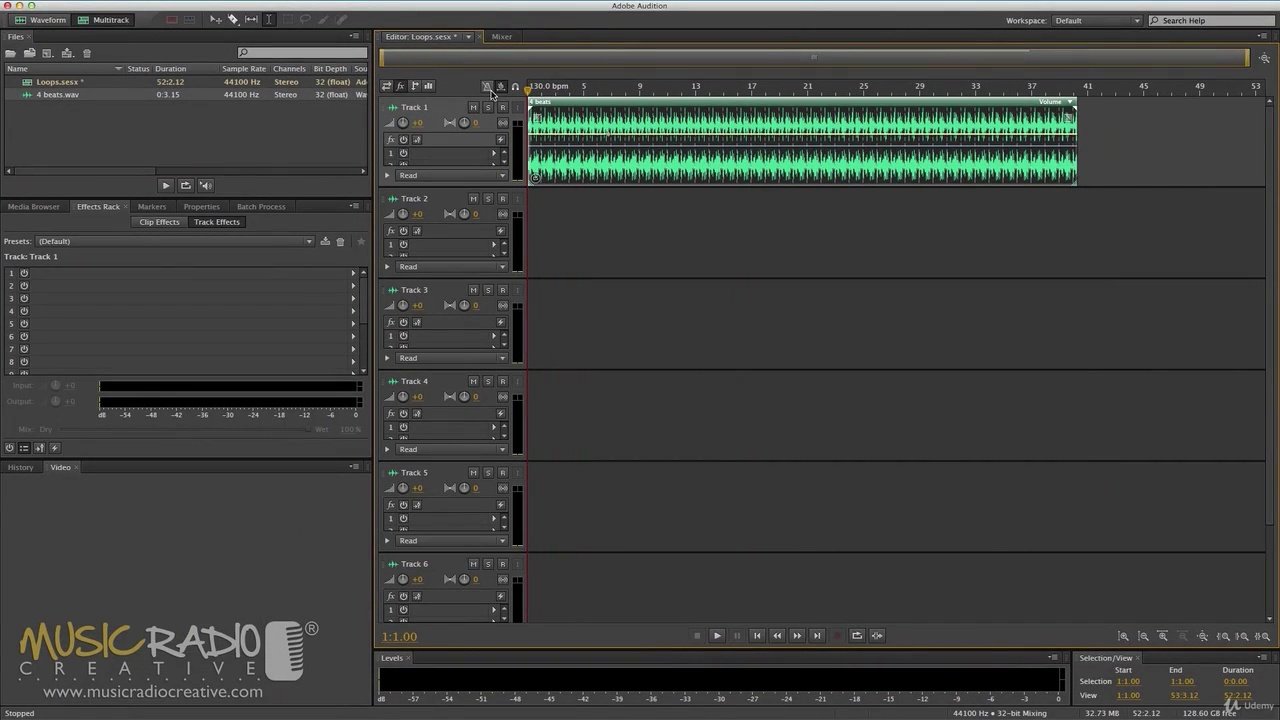Select 4 beats.wav in Files list
The height and width of the screenshot is (720, 1280).
tap(57, 95)
